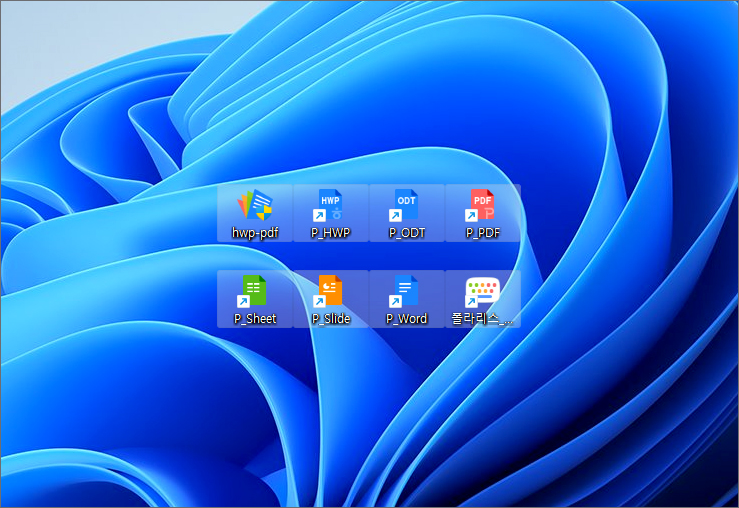Click the "P_Sheet" label text
This screenshot has width=739, height=508.
tap(255, 319)
